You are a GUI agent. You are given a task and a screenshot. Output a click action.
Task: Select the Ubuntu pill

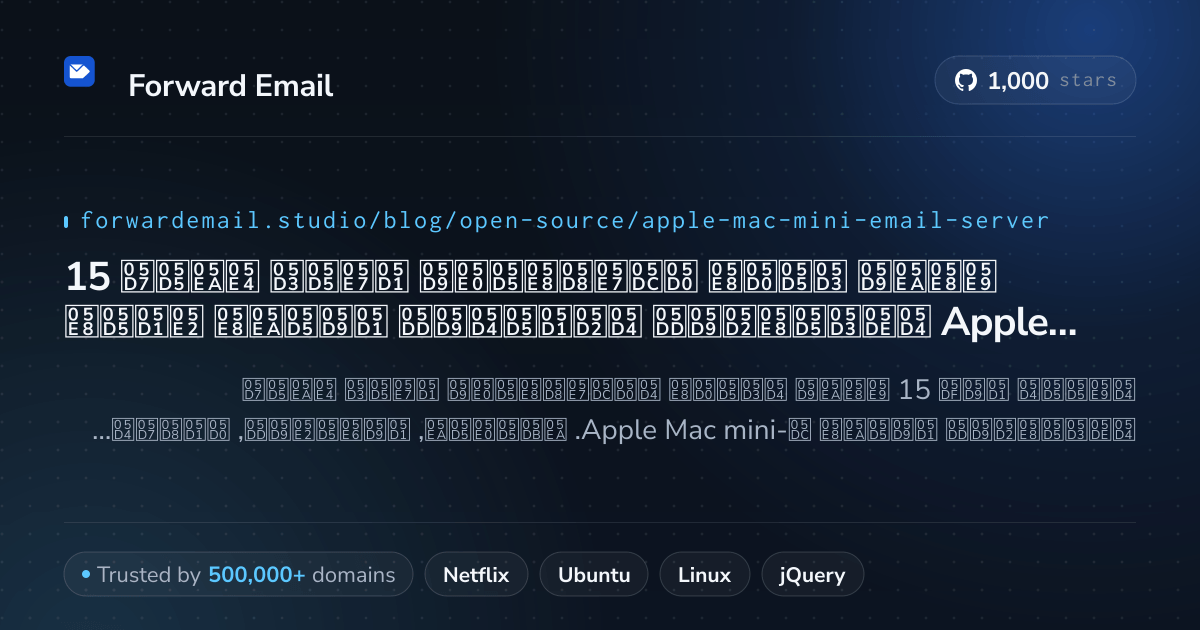coord(594,575)
